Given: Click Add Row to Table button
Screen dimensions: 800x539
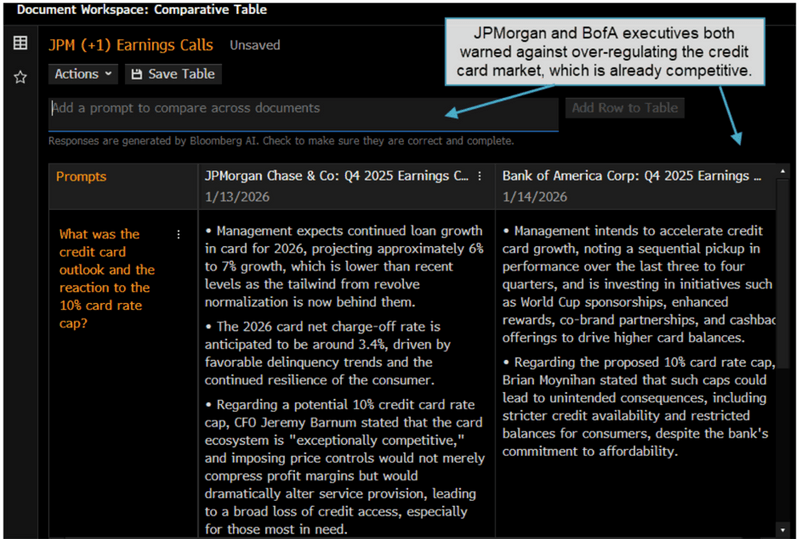Looking at the screenshot, I should point(624,108).
